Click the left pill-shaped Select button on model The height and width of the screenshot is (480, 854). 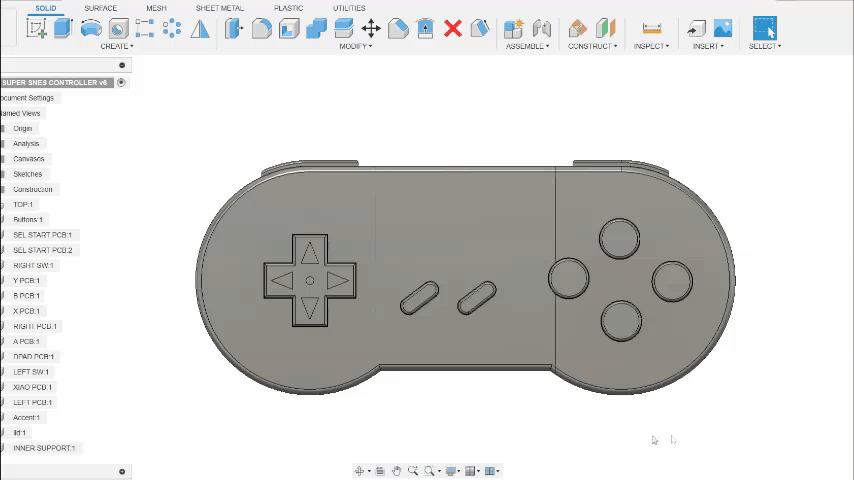419,298
